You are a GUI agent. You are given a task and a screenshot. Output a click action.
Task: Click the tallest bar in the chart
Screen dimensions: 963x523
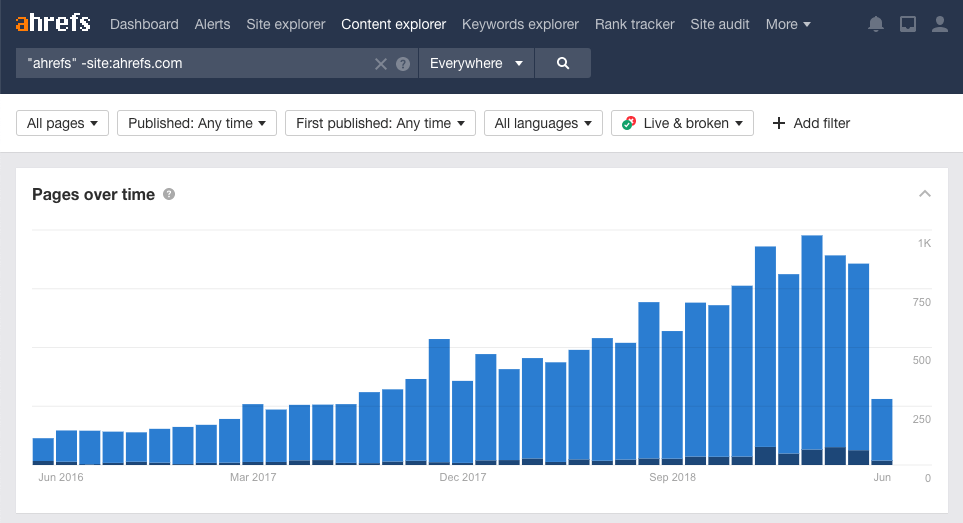(x=812, y=350)
